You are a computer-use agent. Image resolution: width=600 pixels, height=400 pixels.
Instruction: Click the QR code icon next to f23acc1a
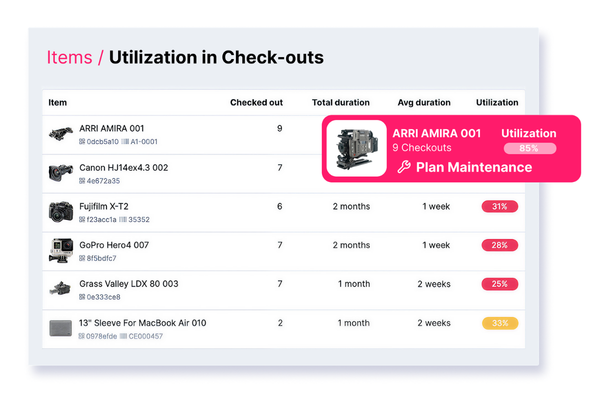pos(82,220)
